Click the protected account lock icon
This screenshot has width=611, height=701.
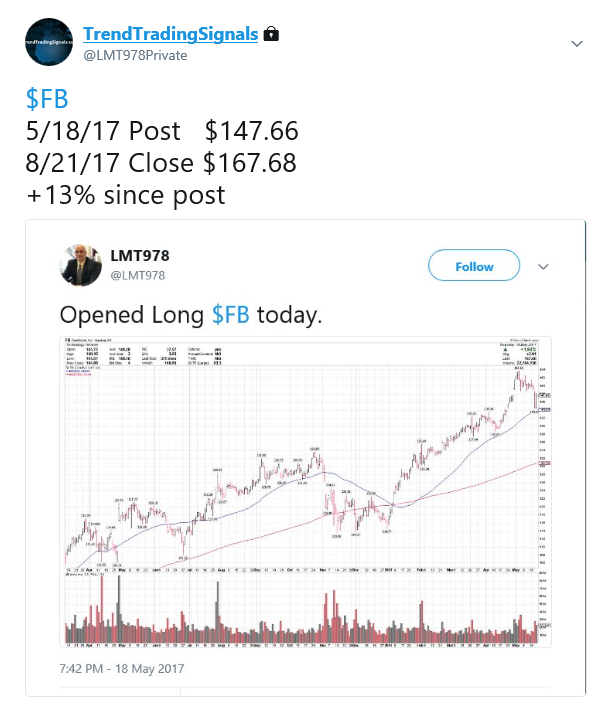tap(271, 34)
